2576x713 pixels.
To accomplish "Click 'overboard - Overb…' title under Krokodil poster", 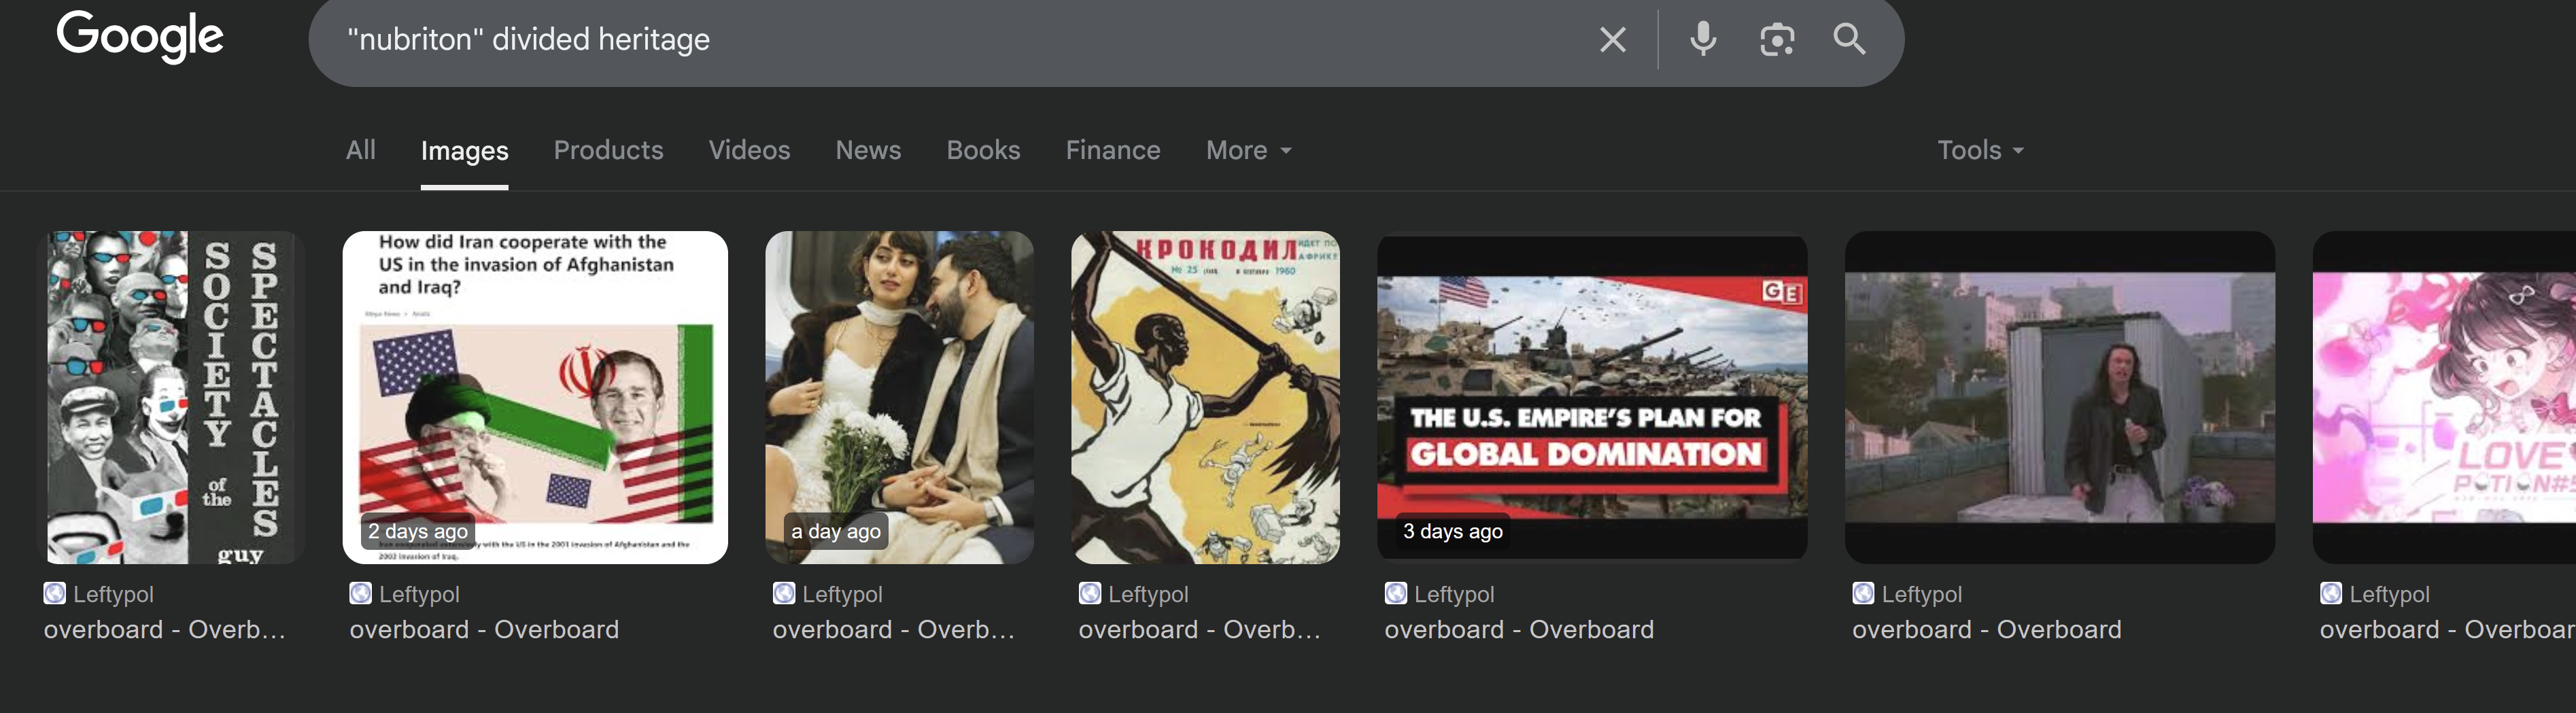I will point(1200,629).
